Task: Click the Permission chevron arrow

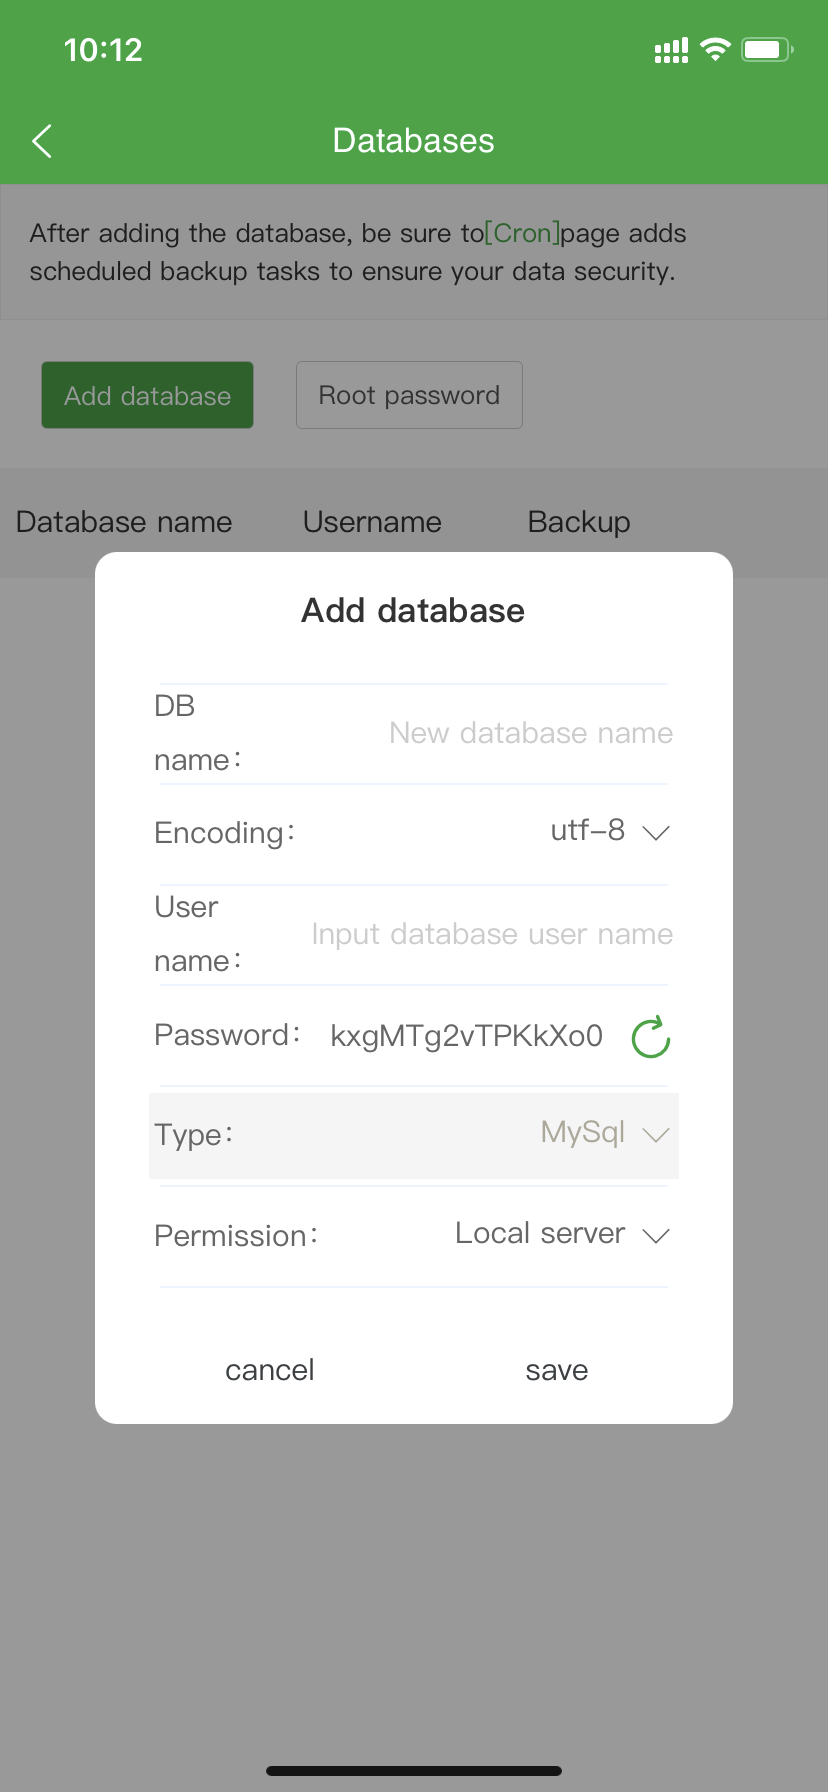Action: tap(656, 1236)
